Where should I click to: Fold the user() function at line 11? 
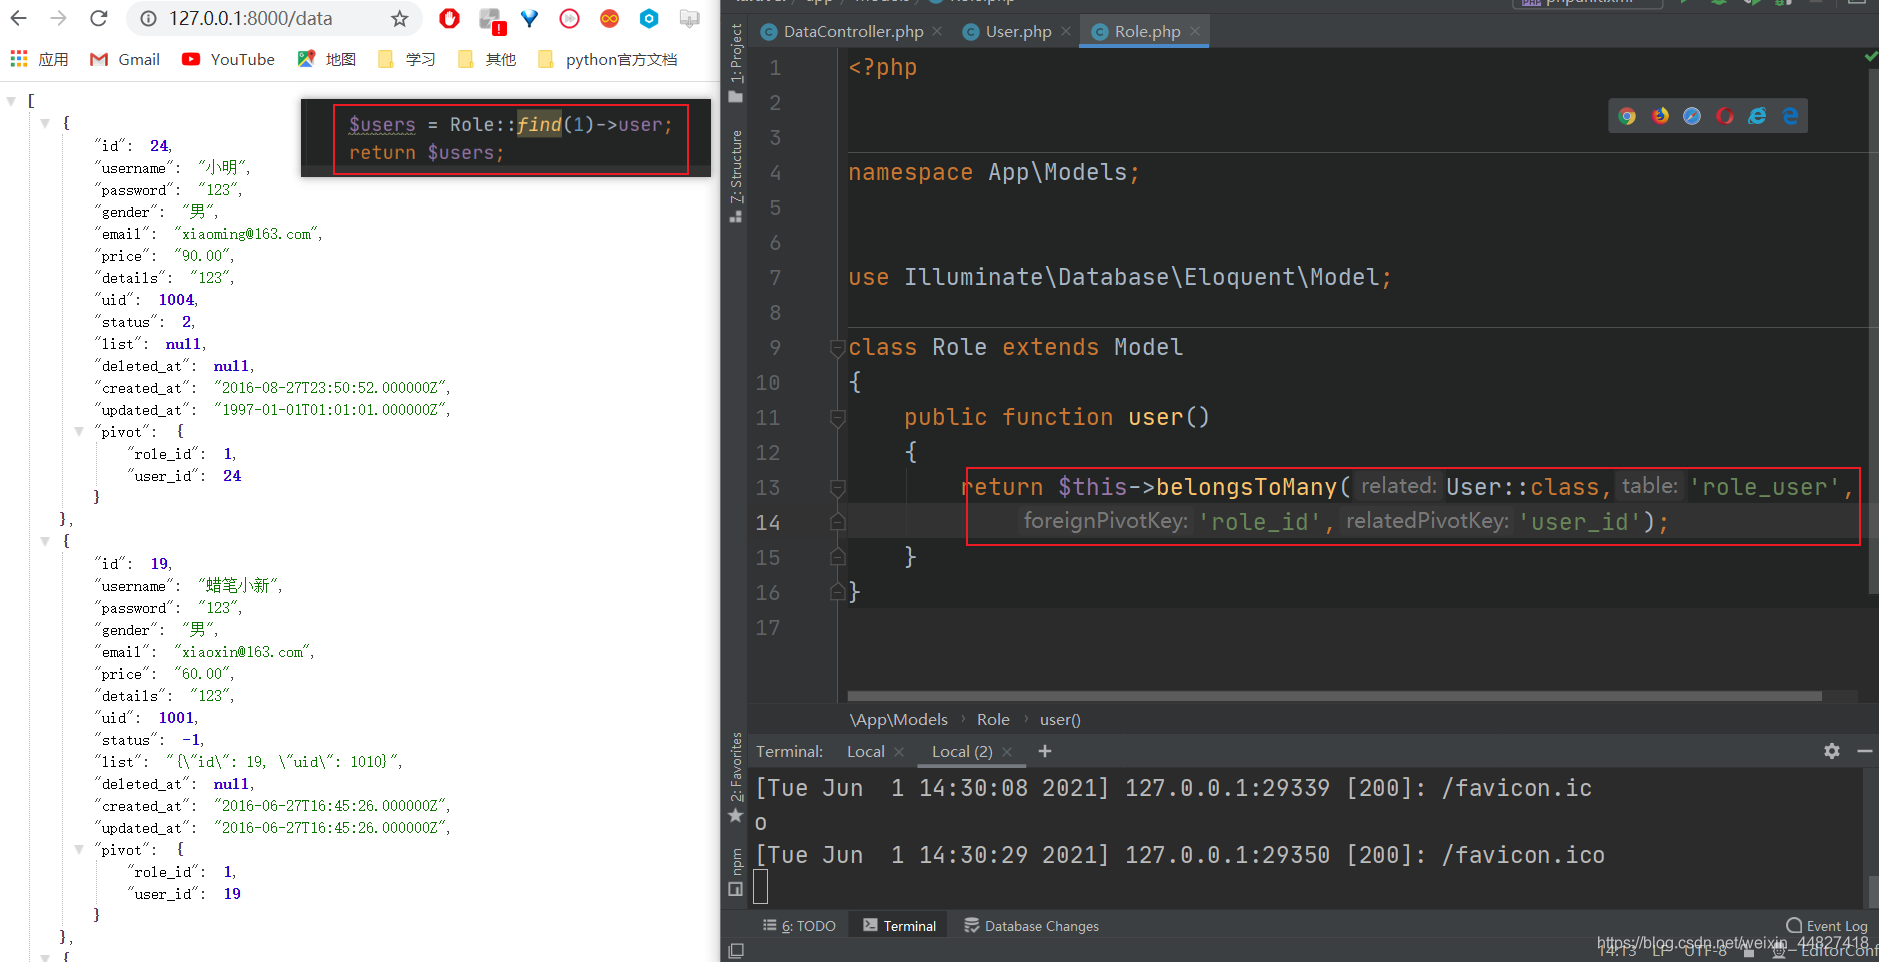tap(838, 418)
